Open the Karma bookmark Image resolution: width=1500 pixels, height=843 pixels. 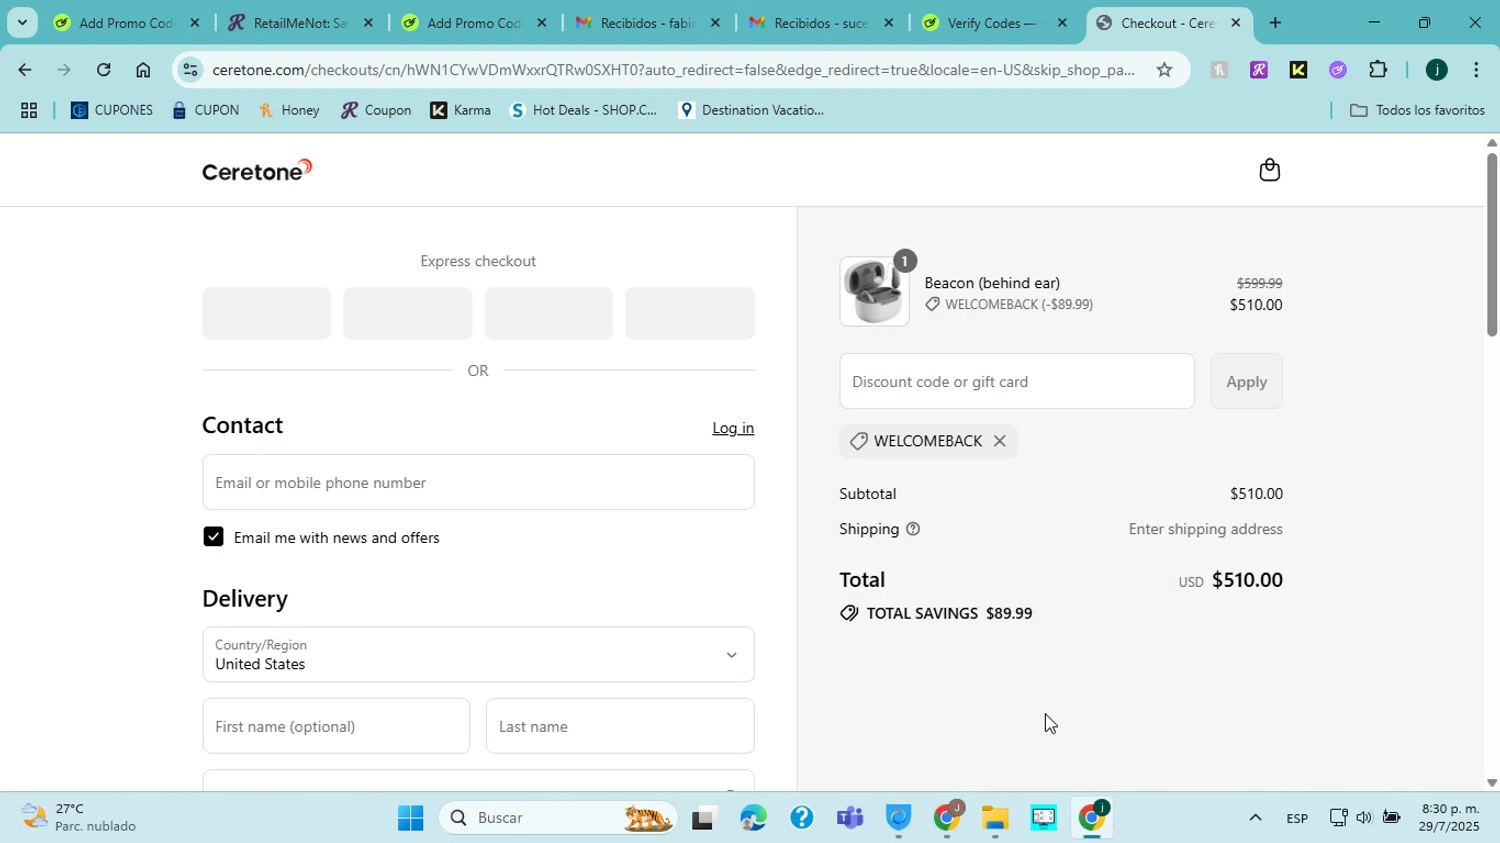coord(461,110)
